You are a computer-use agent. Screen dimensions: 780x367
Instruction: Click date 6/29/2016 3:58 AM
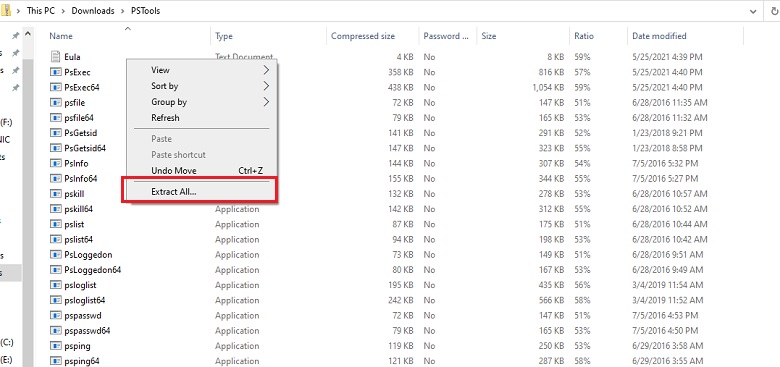[668, 346]
